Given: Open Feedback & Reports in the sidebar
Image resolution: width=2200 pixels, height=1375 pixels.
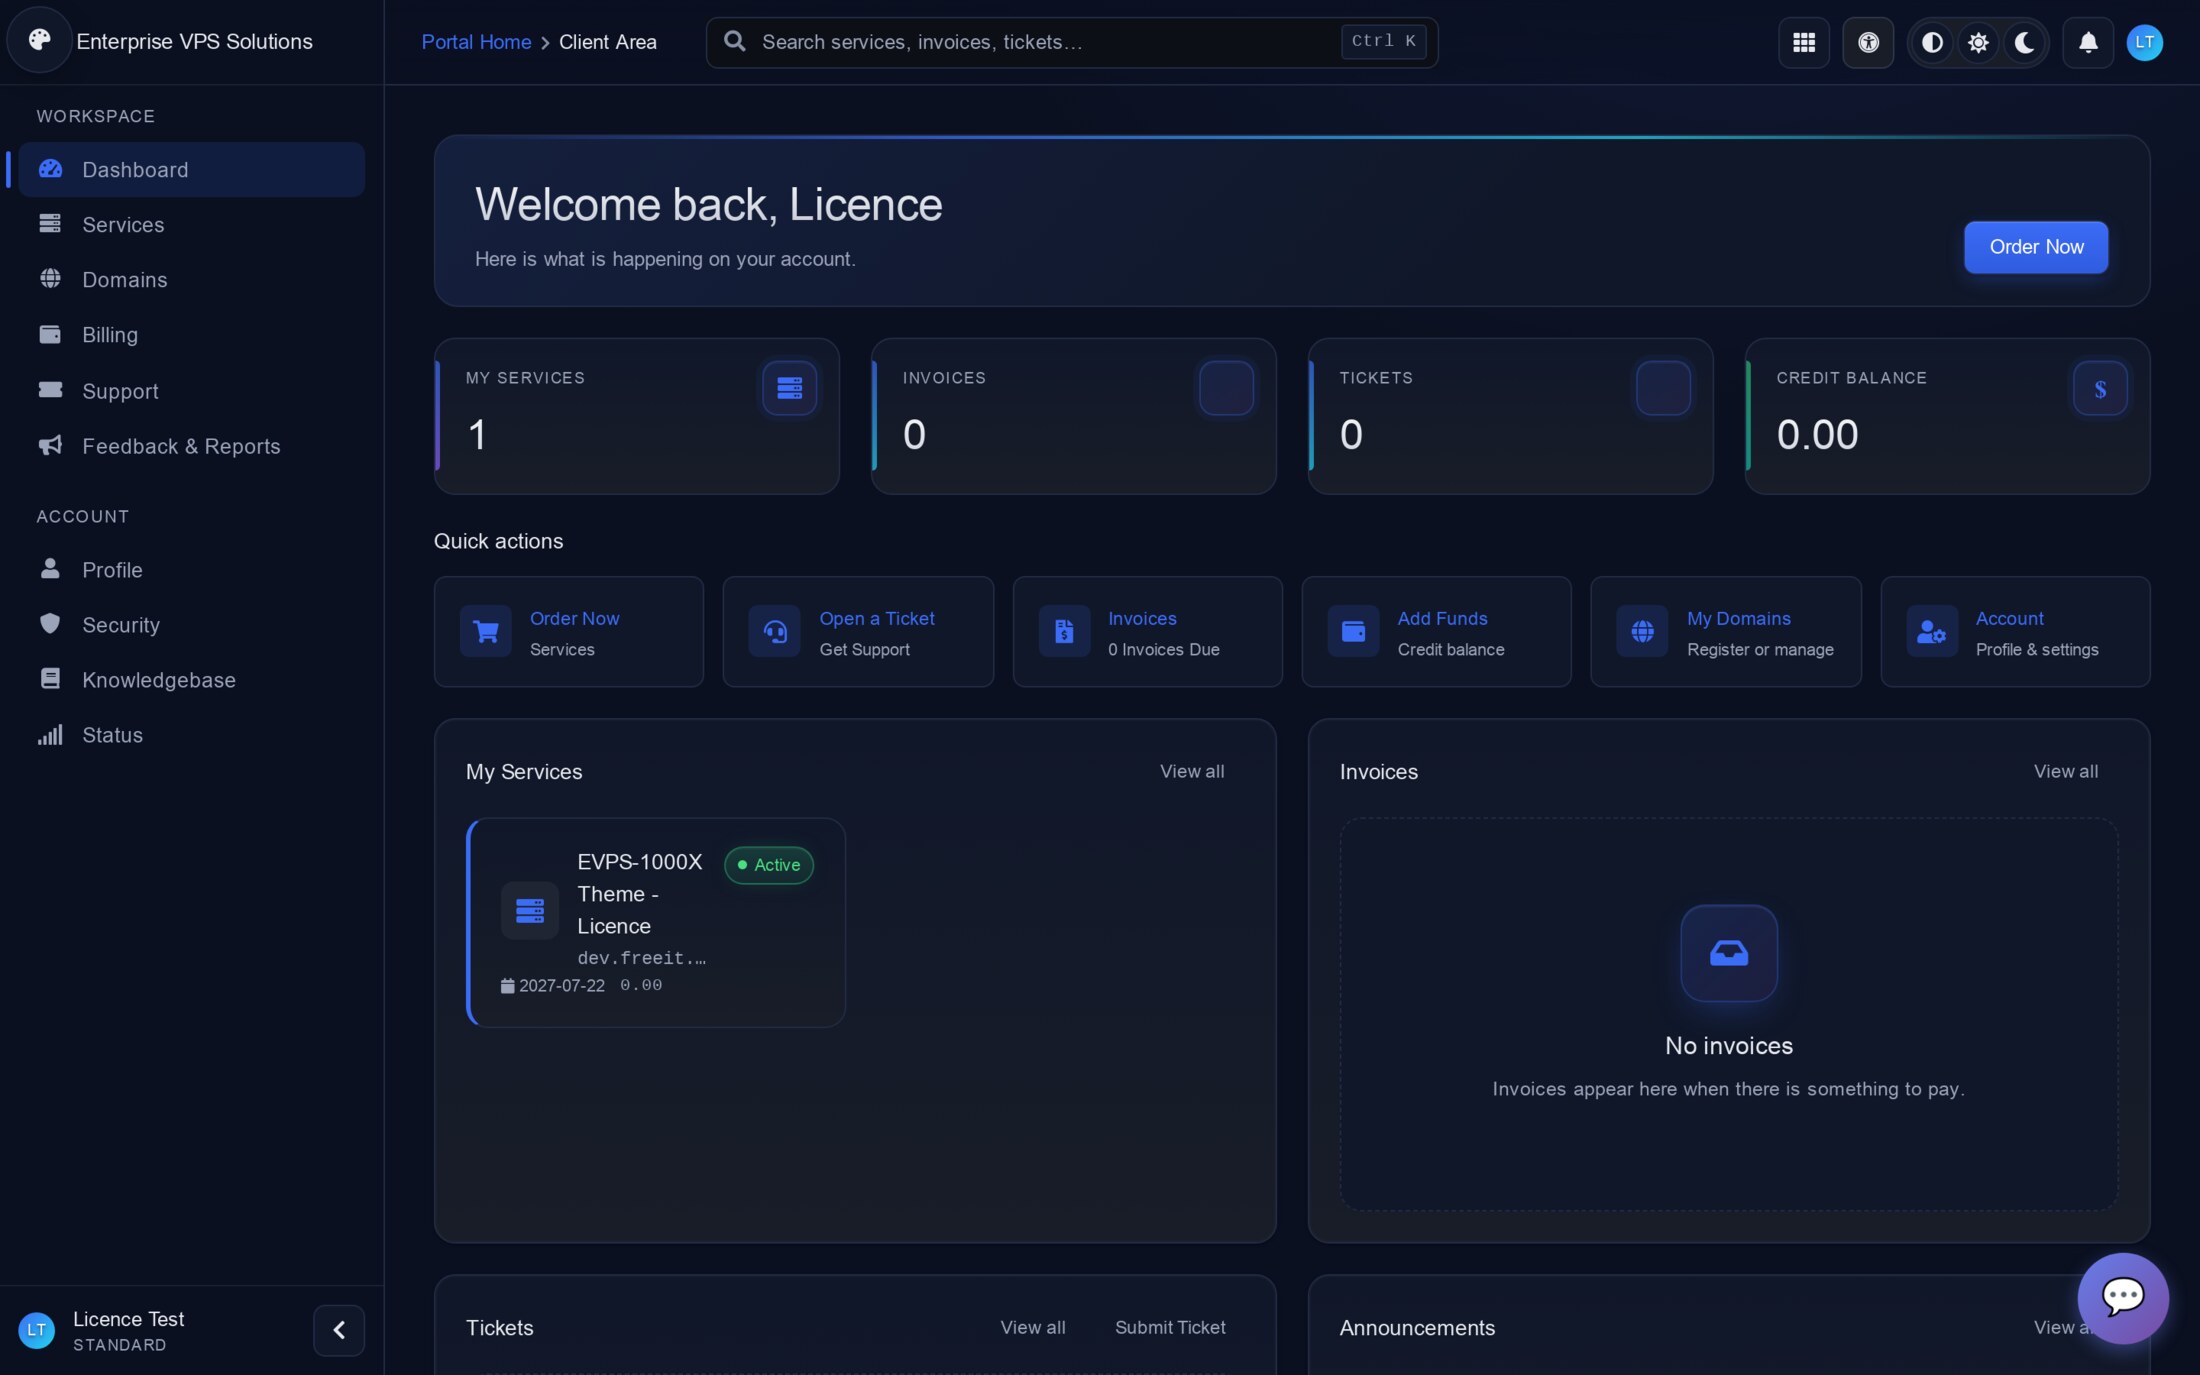Looking at the screenshot, I should coord(192,446).
